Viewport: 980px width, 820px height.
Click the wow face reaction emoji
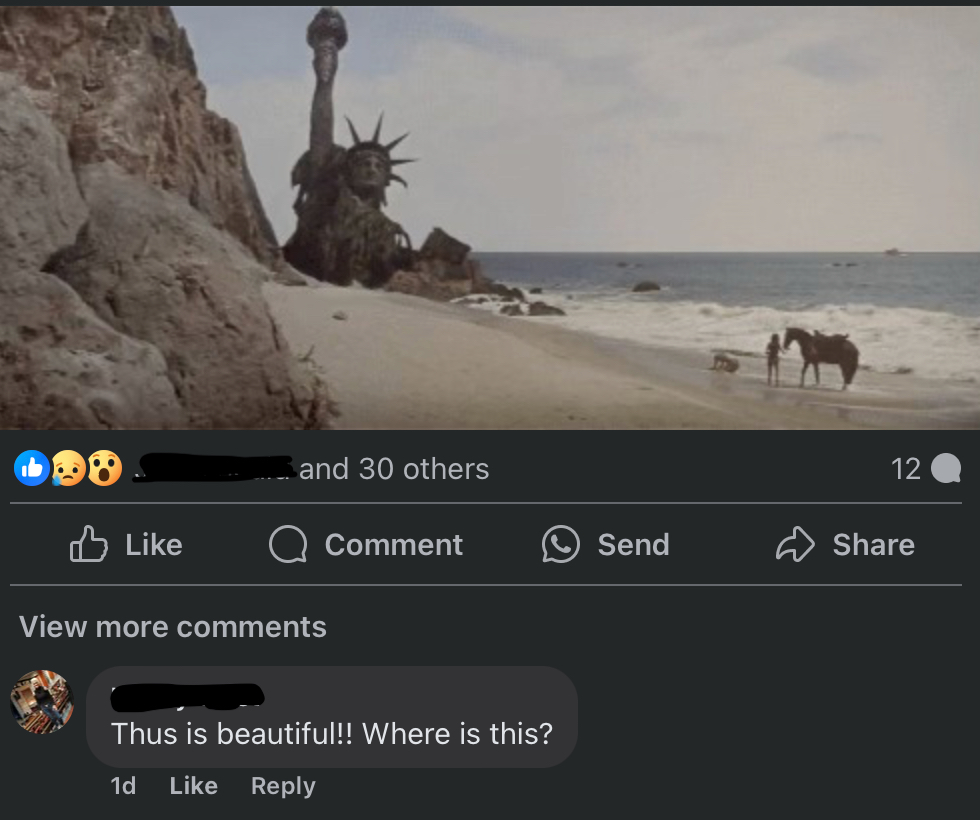(x=104, y=468)
